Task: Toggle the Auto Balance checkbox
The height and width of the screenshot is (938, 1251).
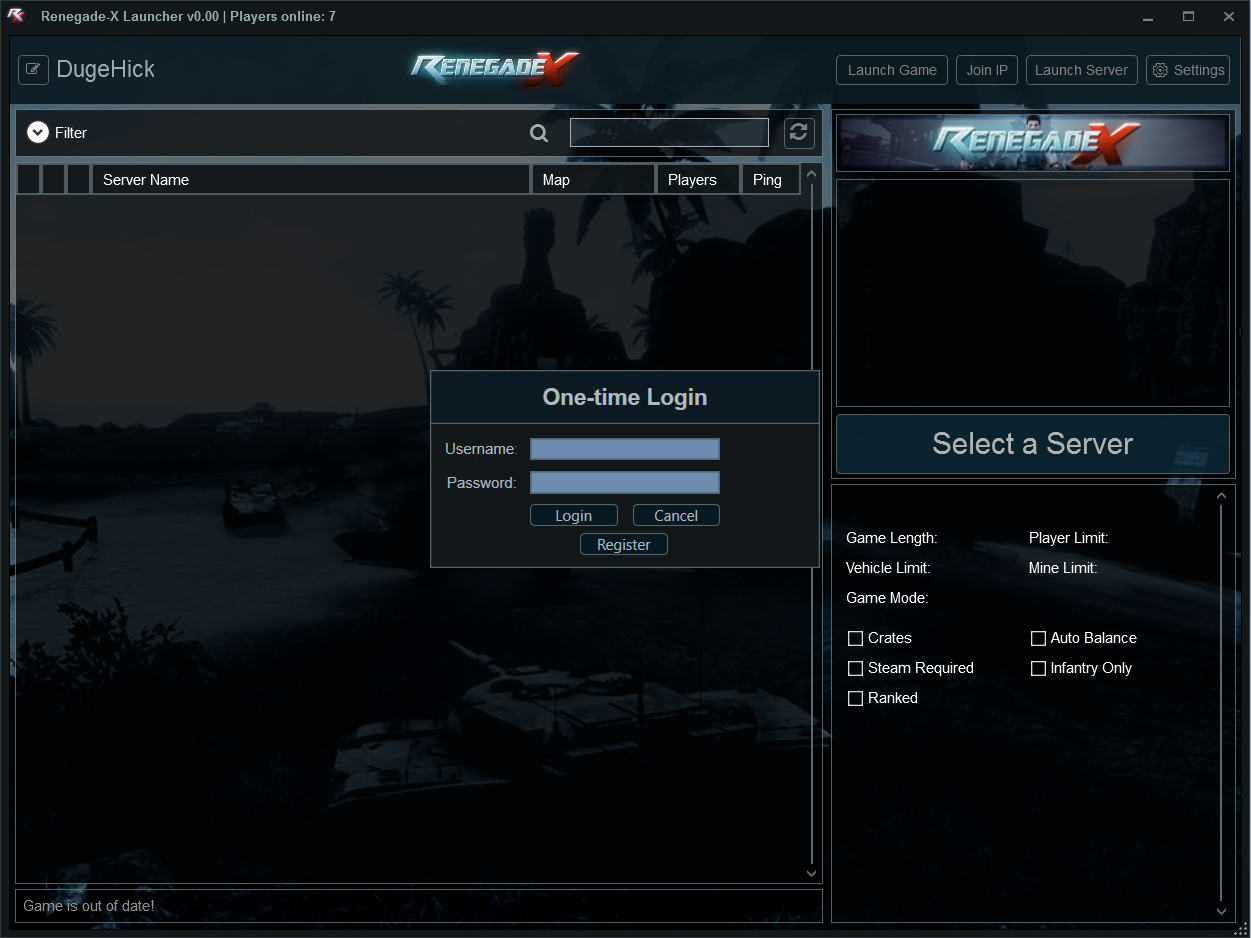Action: 1038,639
